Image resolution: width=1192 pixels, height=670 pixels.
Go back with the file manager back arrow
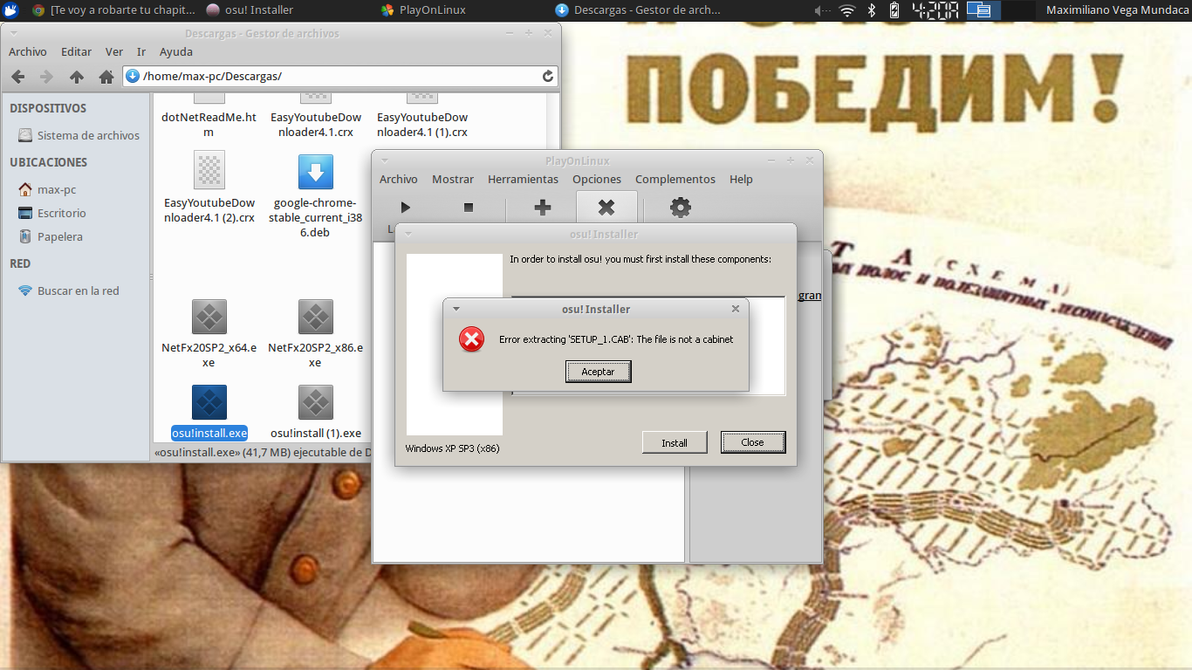(18, 76)
